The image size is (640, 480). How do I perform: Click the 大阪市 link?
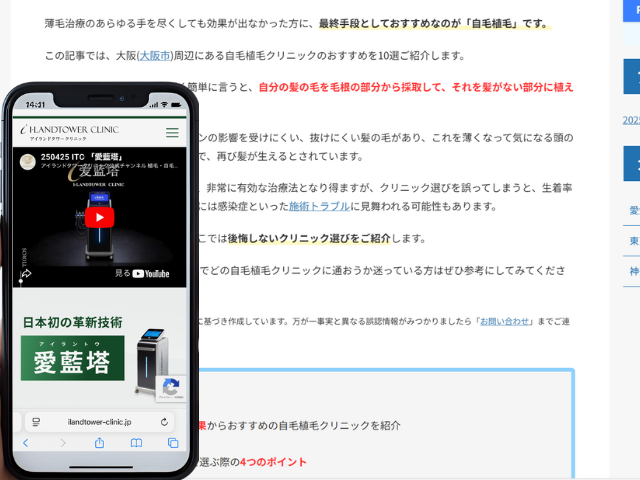pyautogui.click(x=155, y=55)
